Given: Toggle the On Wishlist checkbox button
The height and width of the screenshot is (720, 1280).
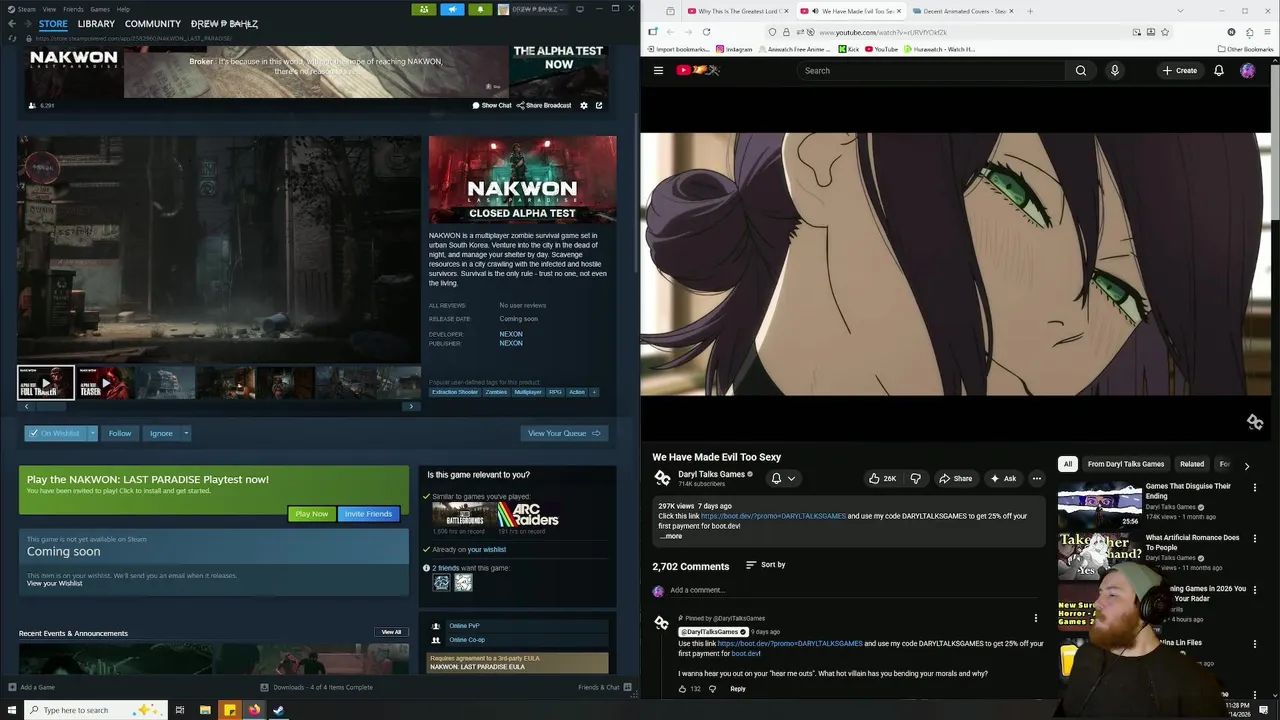Looking at the screenshot, I should coord(55,433).
